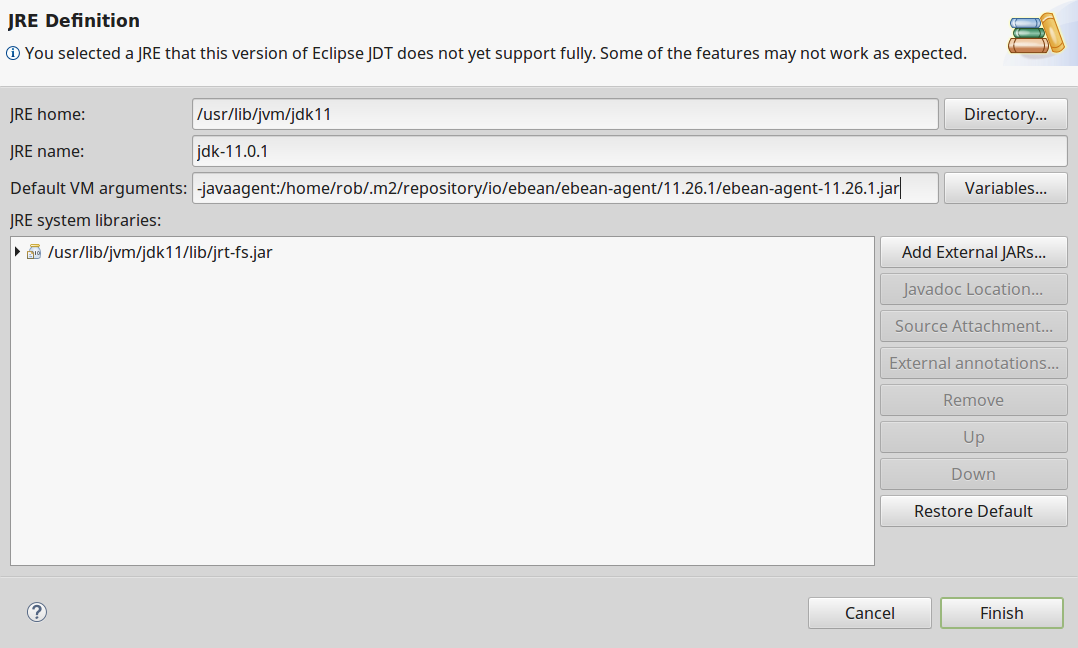Select /usr/lib/jvm/jdk11/lib/jrt-fs.jar entry
1078x648 pixels.
[160, 252]
